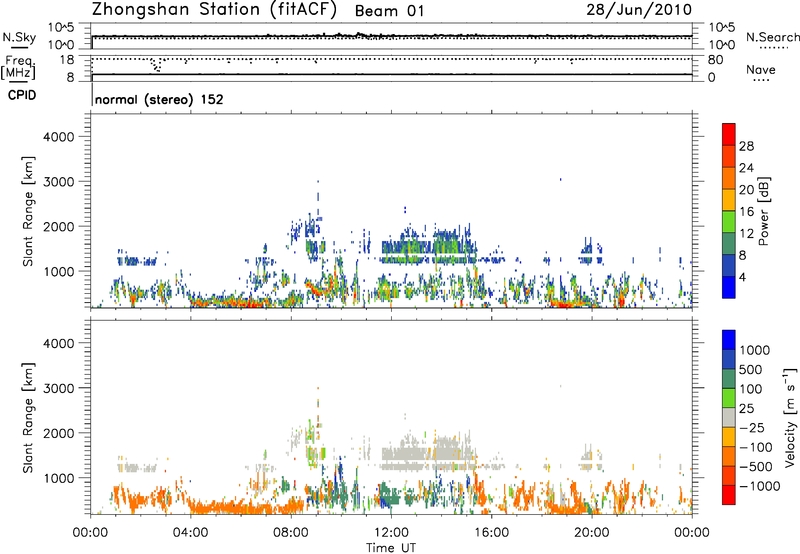This screenshot has height=554, width=800.
Task: Click the 'Time UT' axis label
Action: pos(391,547)
